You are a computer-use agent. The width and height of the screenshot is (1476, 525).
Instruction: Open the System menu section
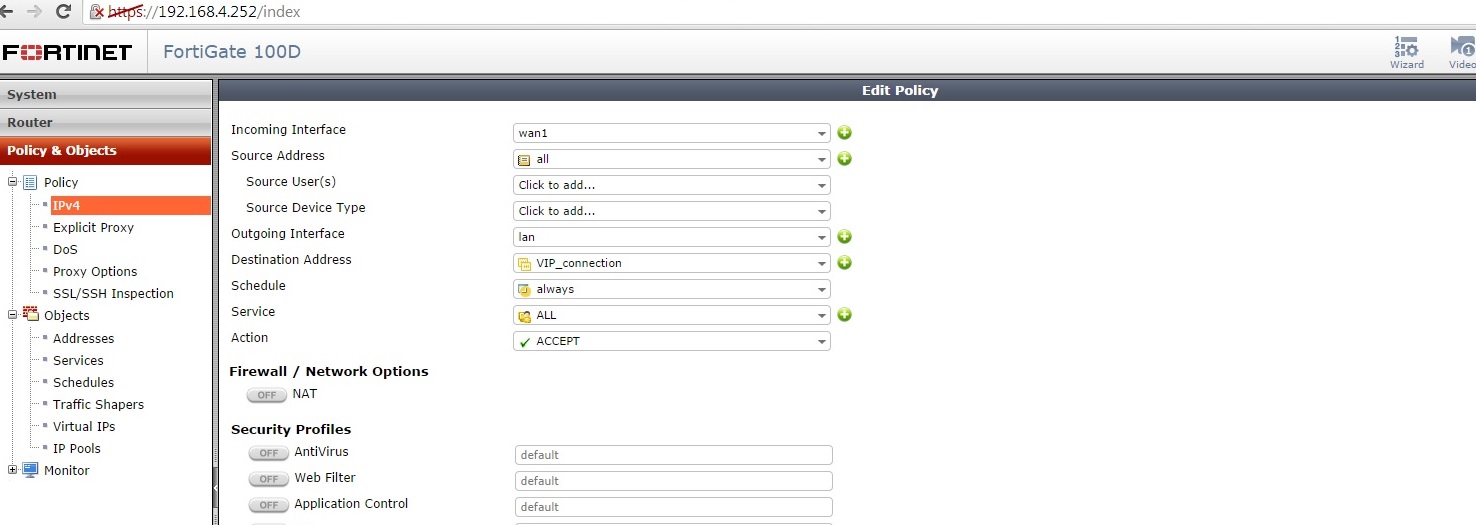coord(105,95)
